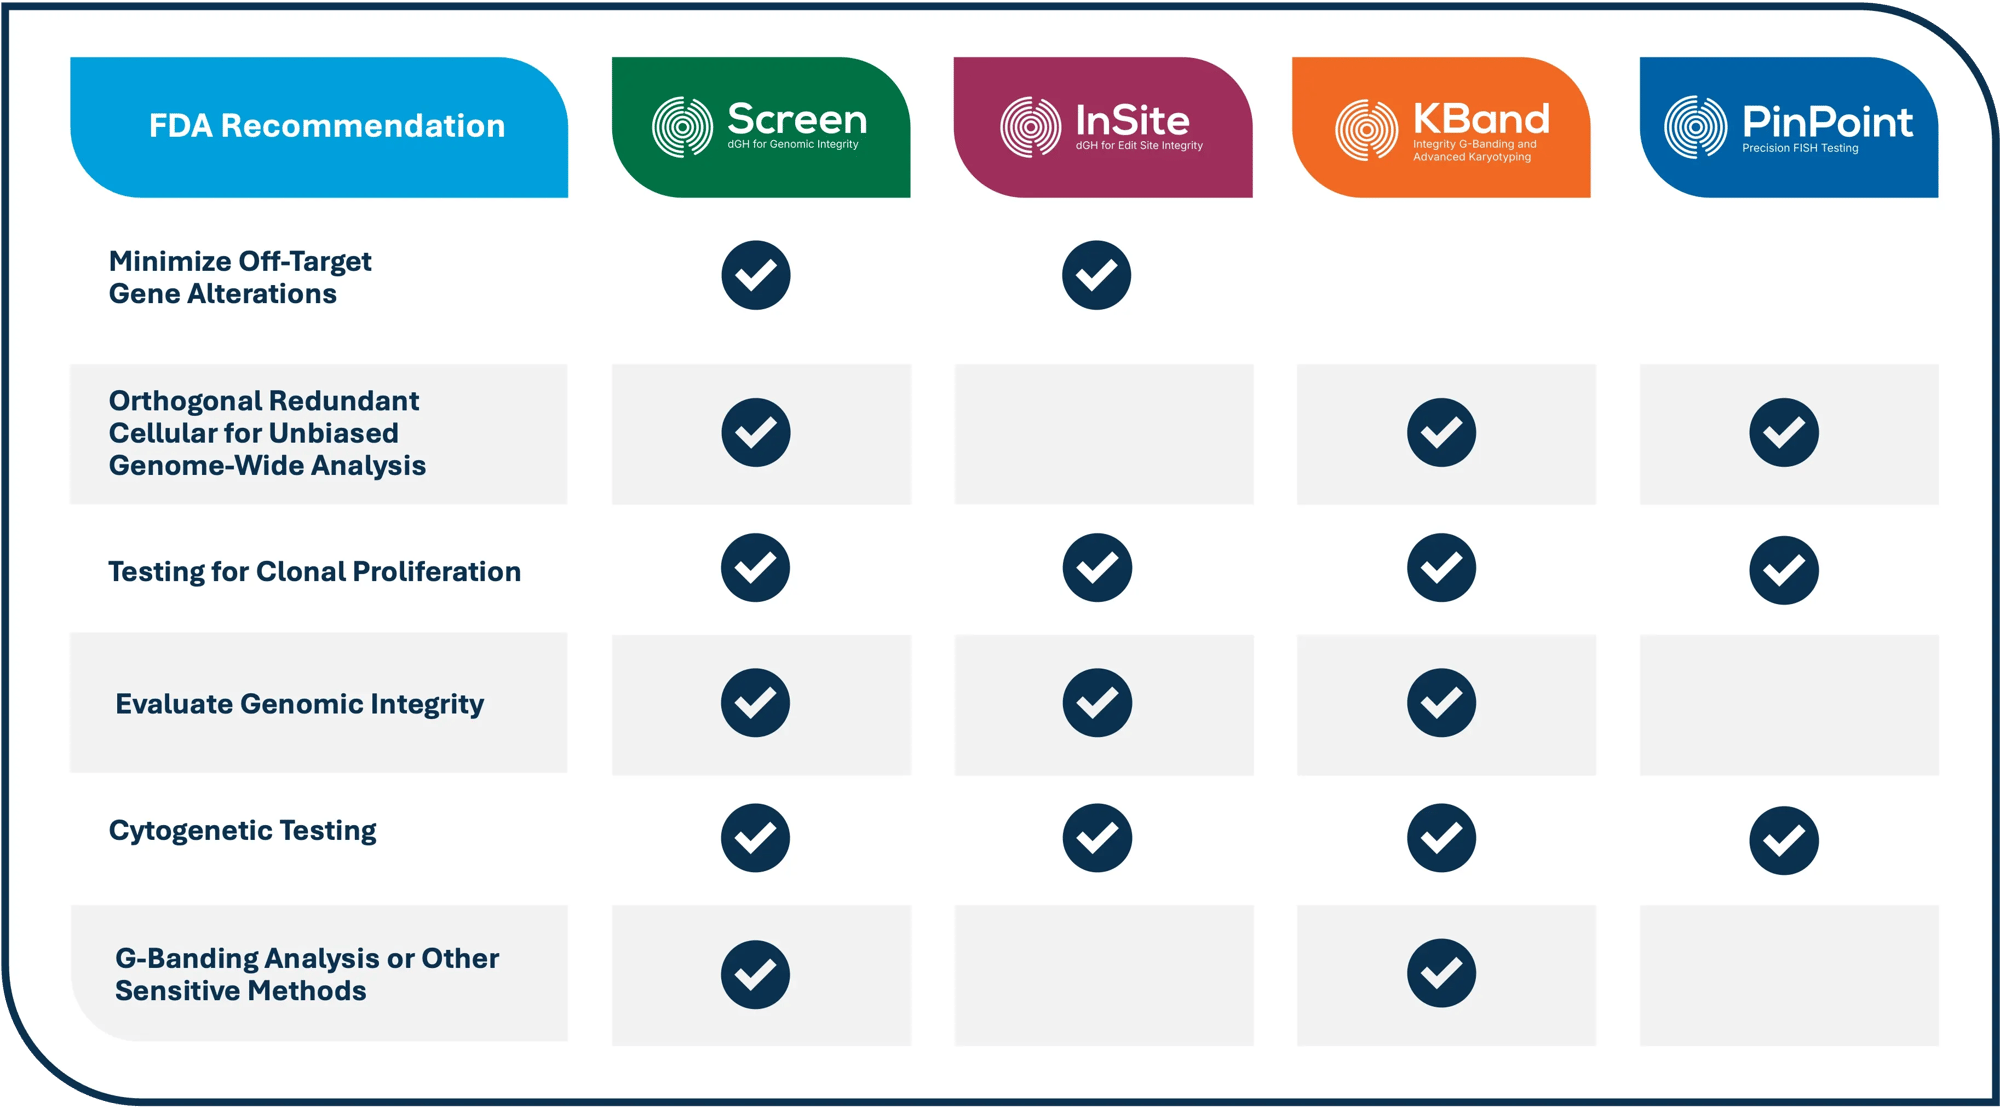2000x1108 pixels.
Task: Click InSite checkmark for Minimize Off-Target row
Action: 1097,275
